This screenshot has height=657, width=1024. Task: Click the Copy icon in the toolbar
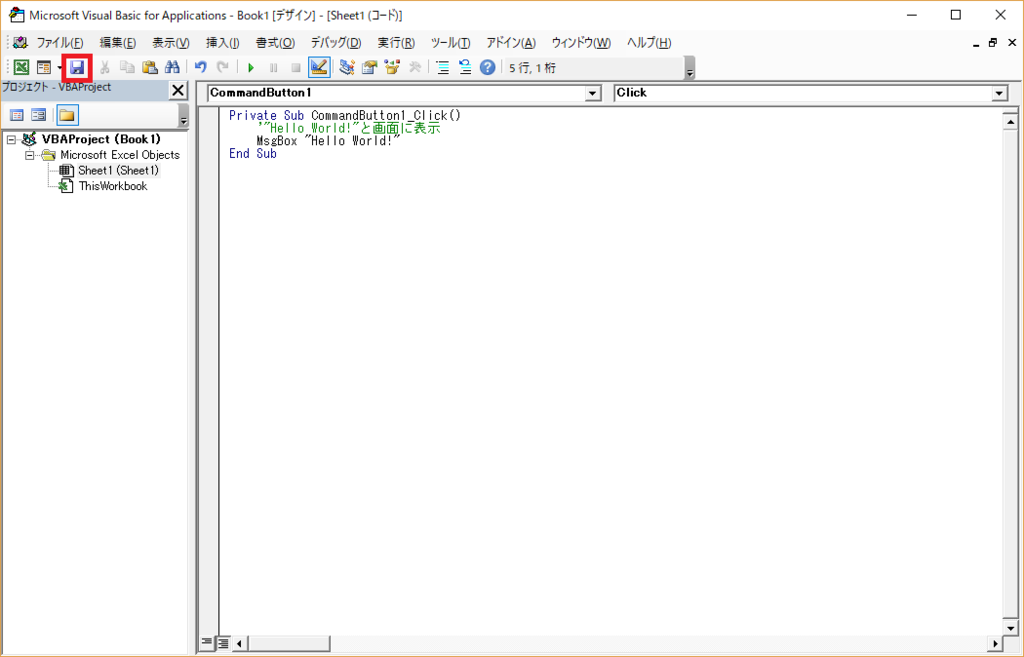click(127, 67)
